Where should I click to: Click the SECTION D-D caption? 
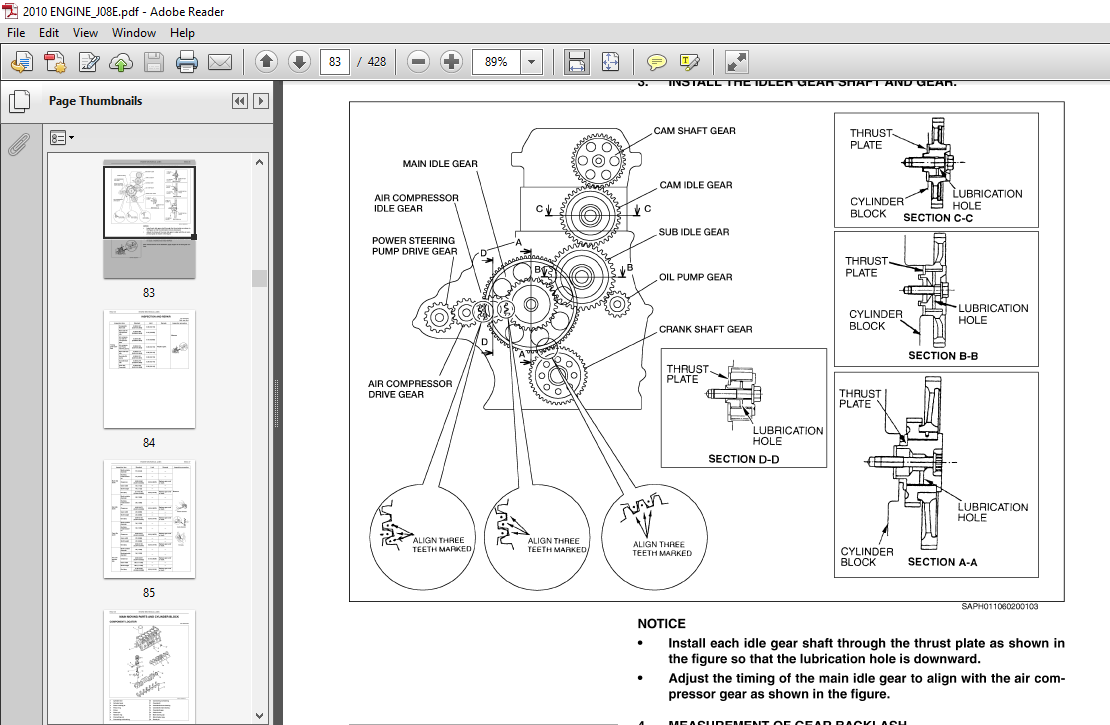click(x=744, y=459)
